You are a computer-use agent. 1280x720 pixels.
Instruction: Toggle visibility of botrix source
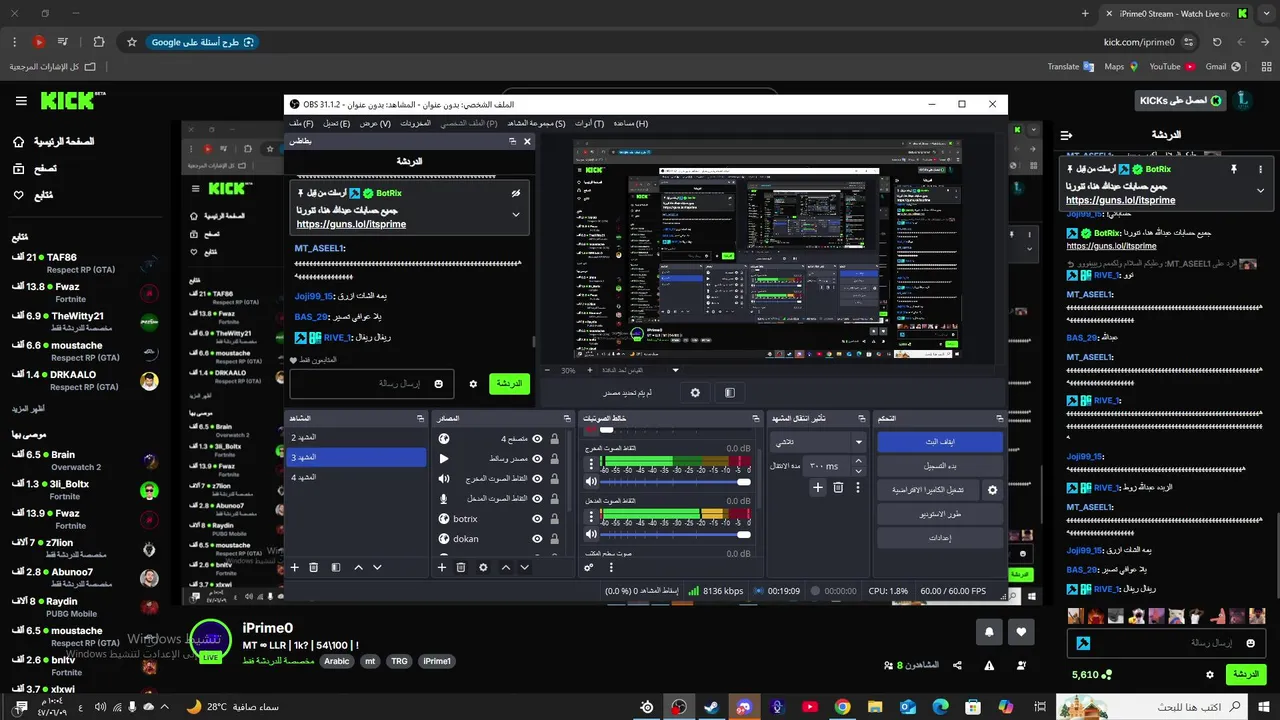538,519
